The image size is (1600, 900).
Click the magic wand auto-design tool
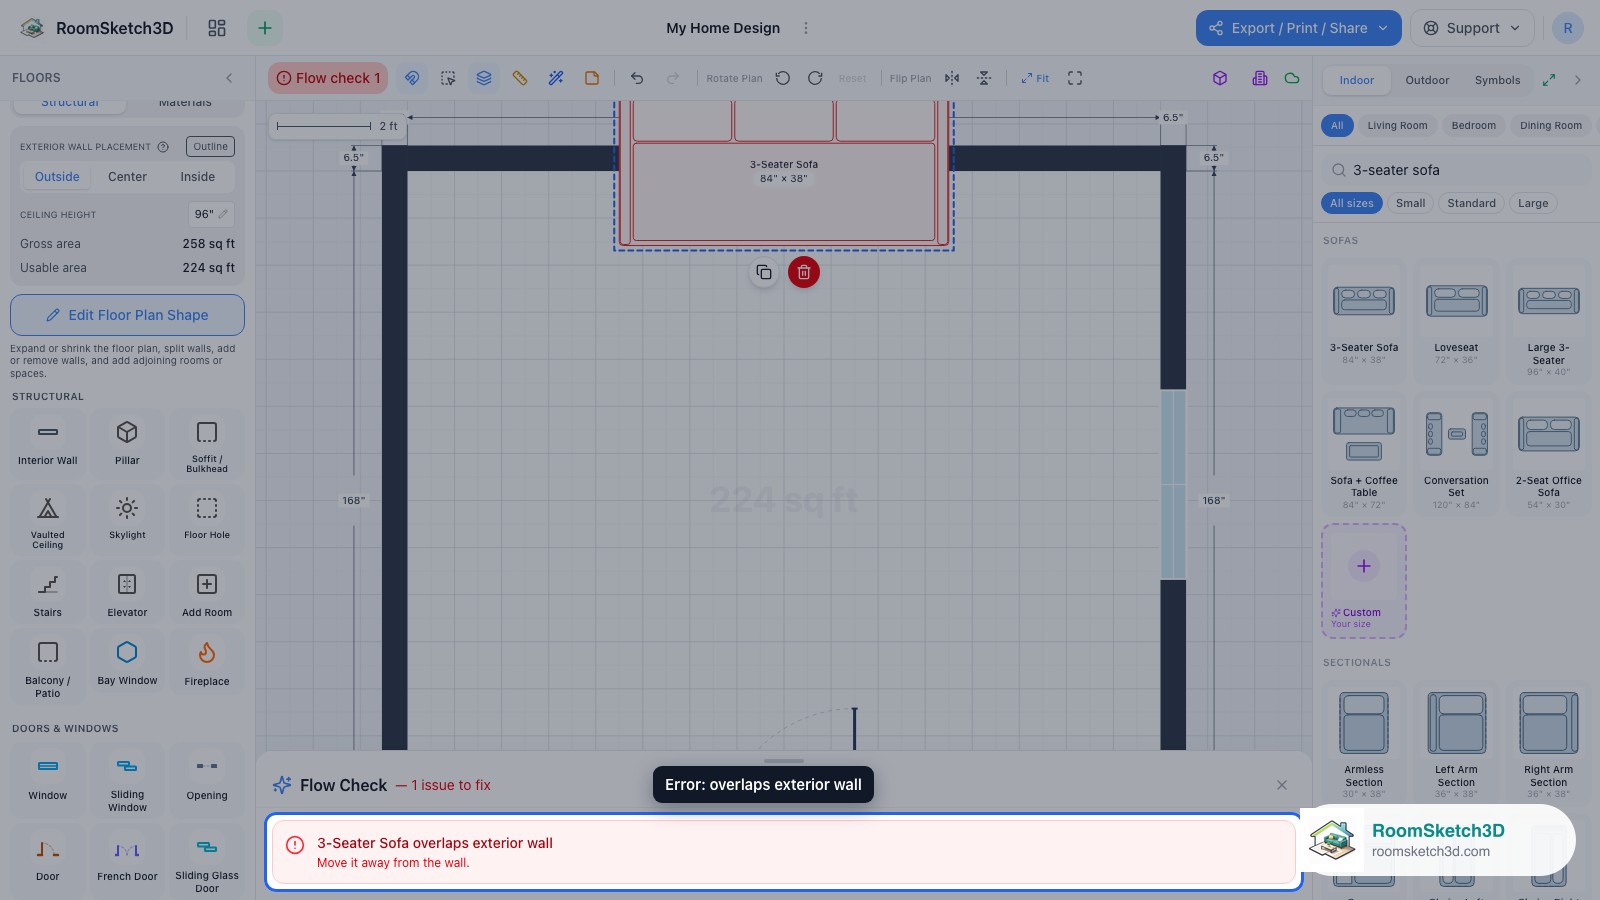(x=556, y=78)
